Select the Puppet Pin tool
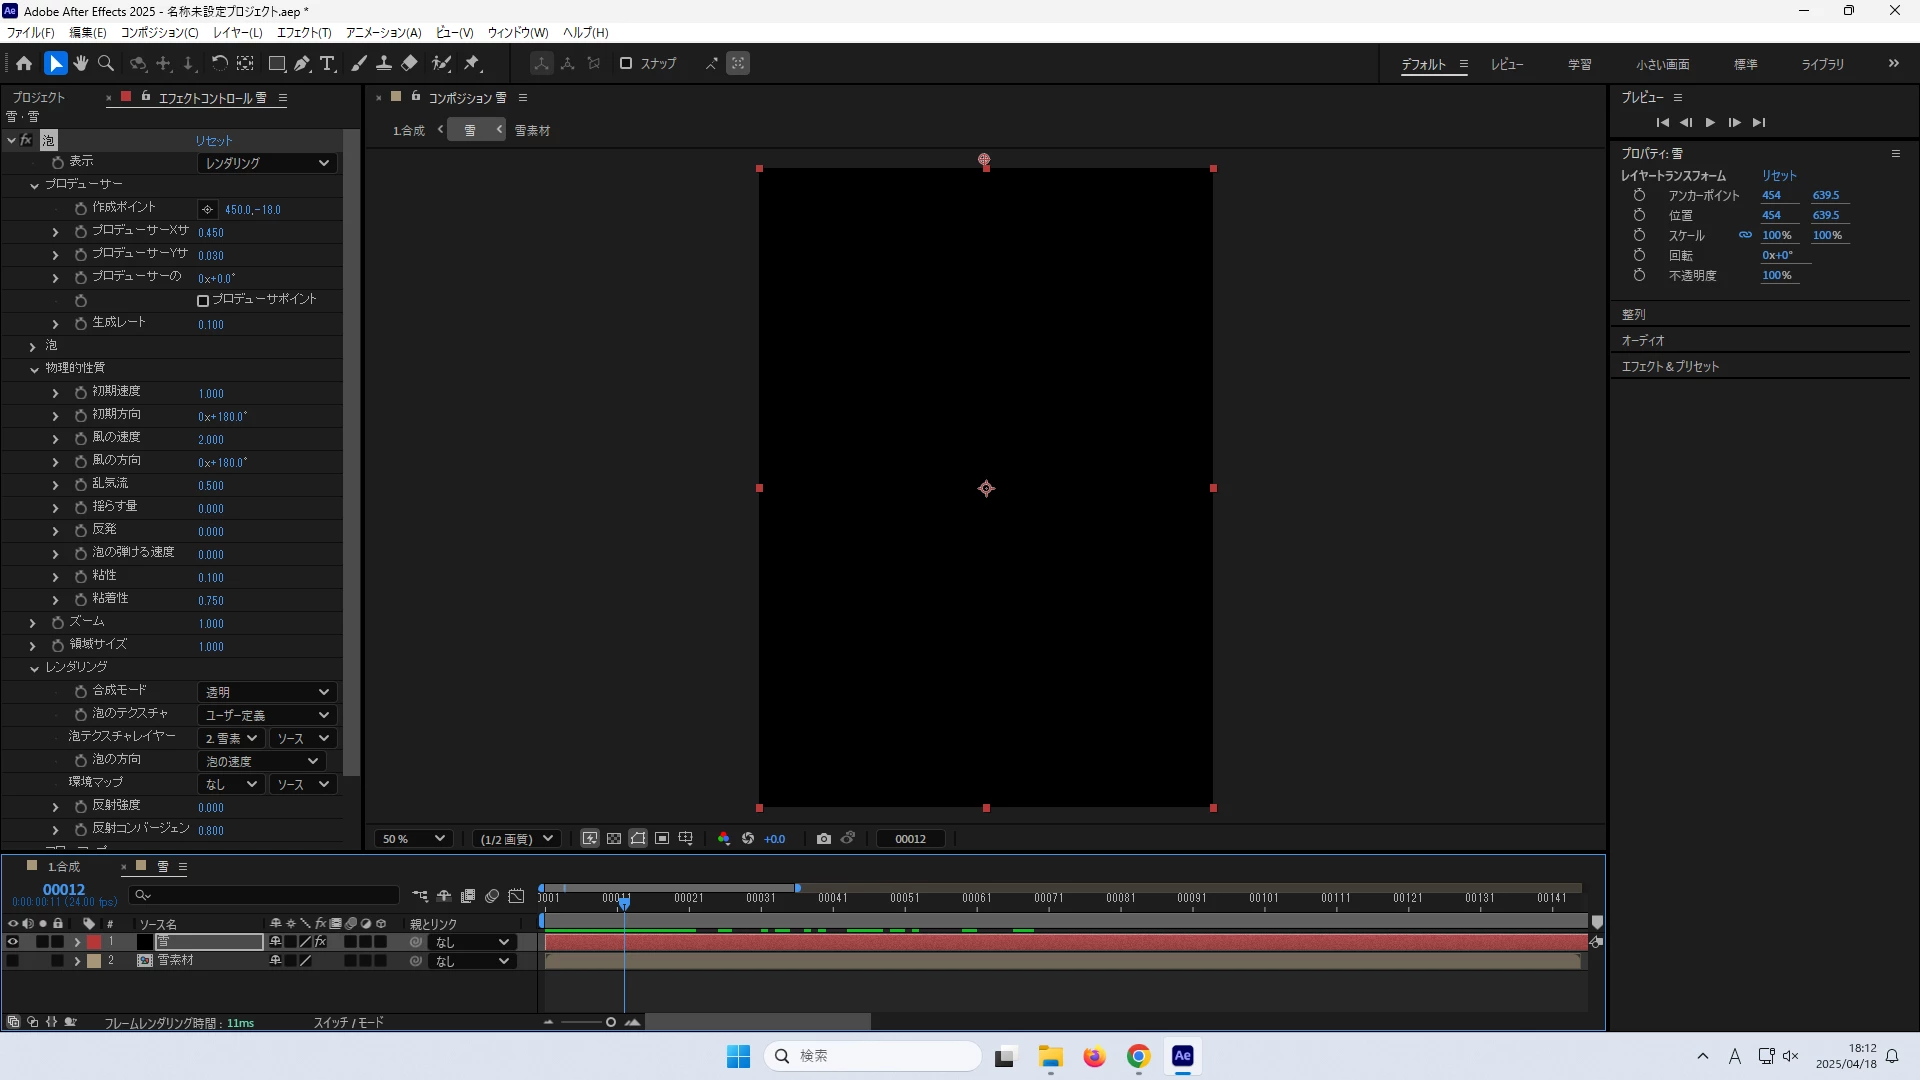This screenshot has width=1920, height=1080. pos(472,63)
